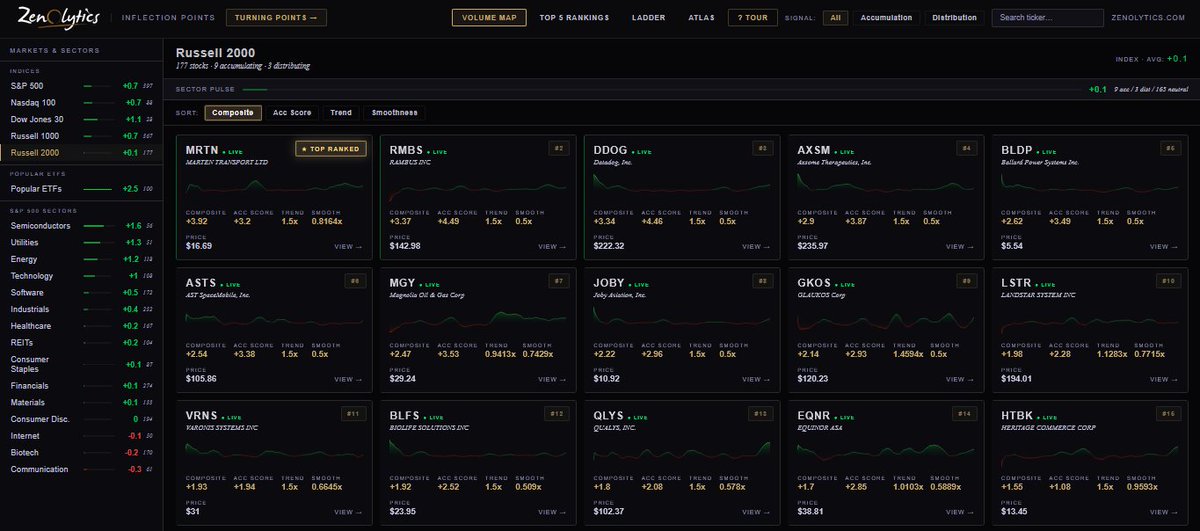Open the Semiconductors sector
Image resolution: width=1200 pixels, height=531 pixels.
coord(80,225)
